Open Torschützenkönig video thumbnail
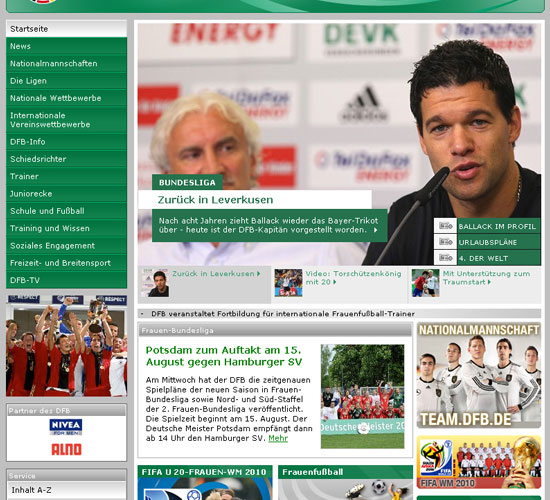This screenshot has height=500, width=550. [288, 283]
